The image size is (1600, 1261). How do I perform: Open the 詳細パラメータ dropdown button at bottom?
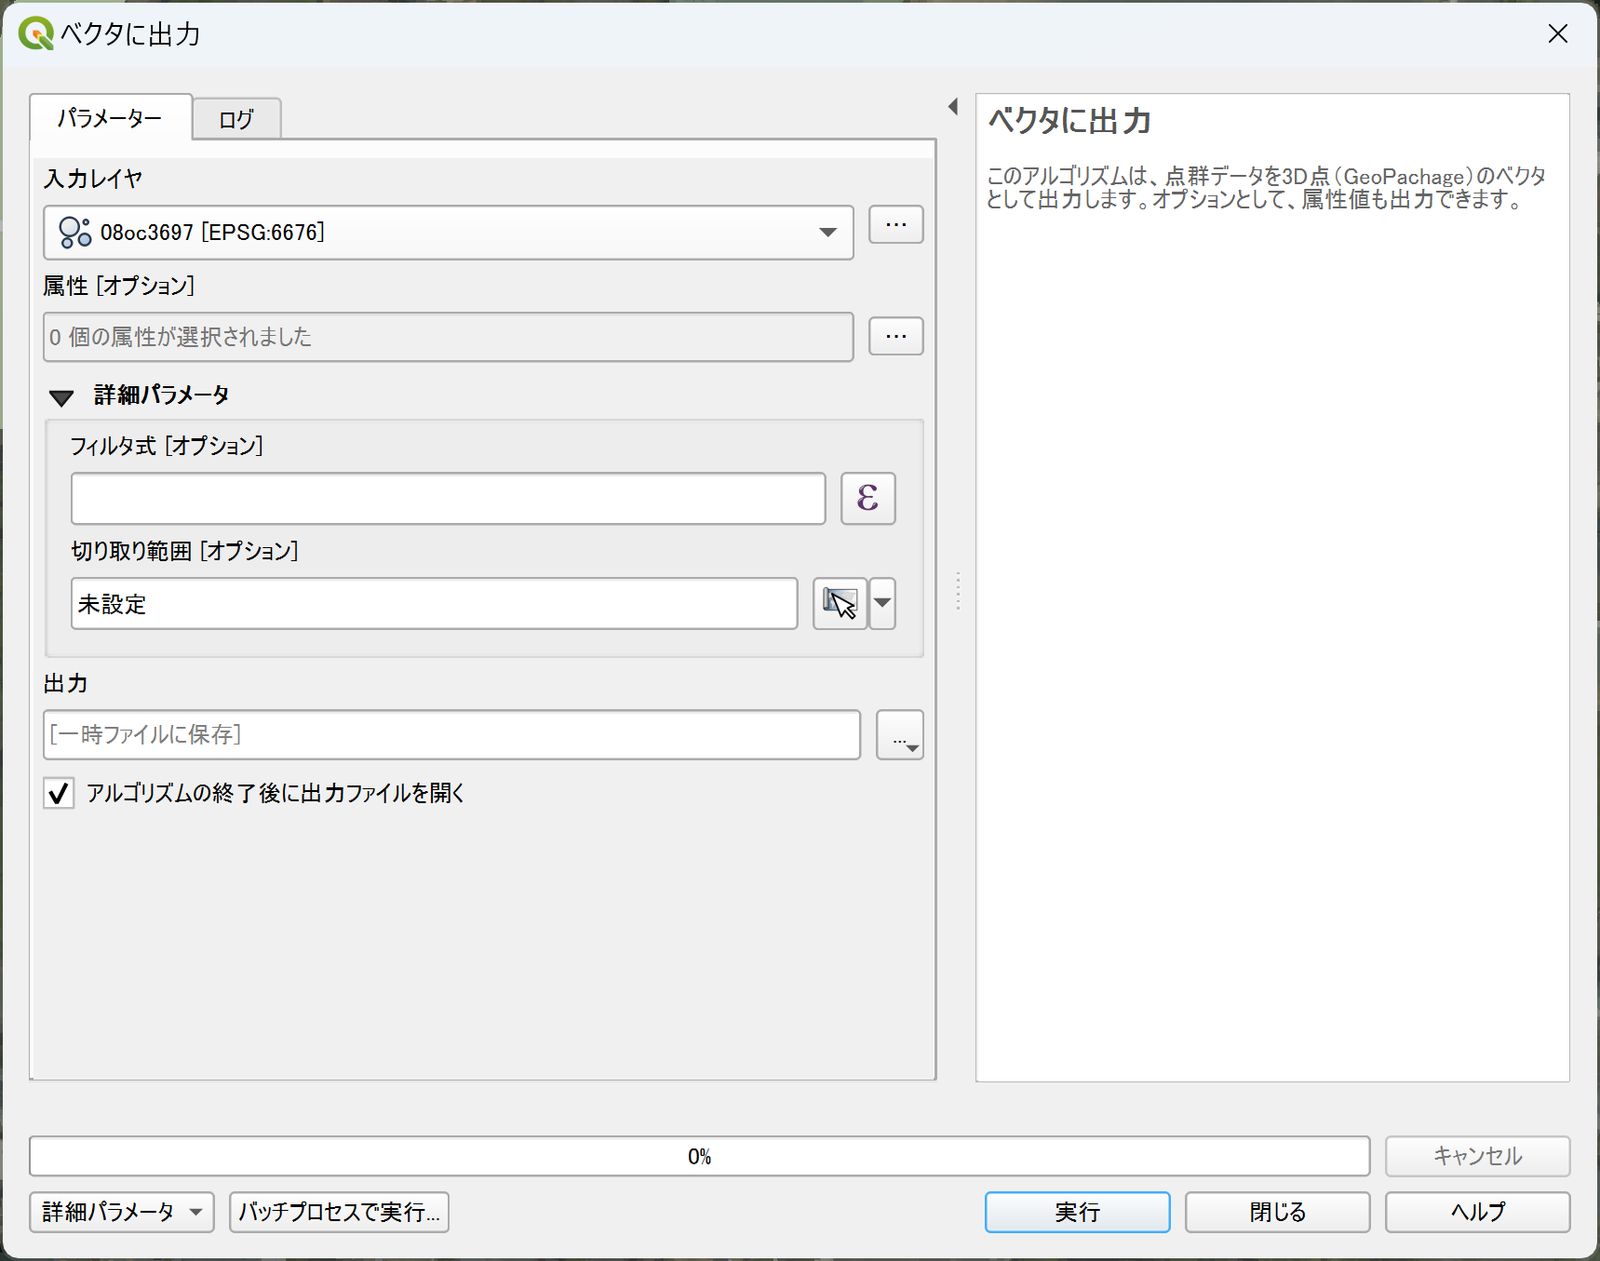pyautogui.click(x=122, y=1212)
